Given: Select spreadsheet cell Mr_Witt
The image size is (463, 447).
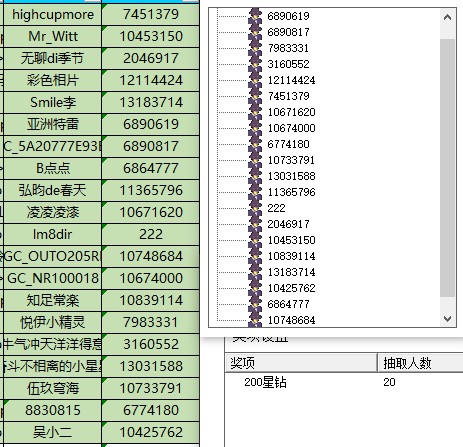Looking at the screenshot, I should tap(53, 36).
